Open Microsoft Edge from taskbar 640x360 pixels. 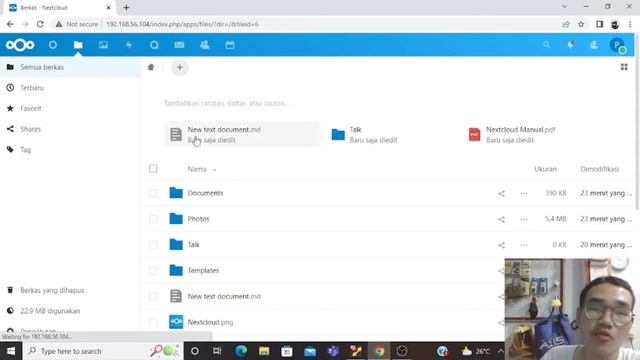coord(241,351)
